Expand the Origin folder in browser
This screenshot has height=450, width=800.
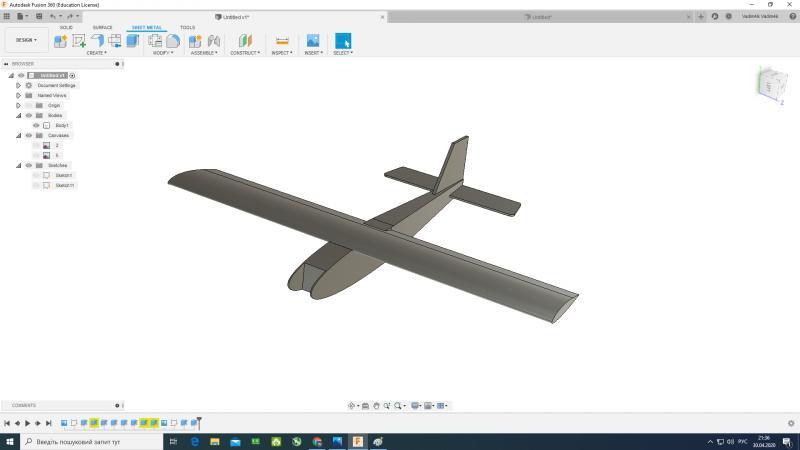[18, 105]
